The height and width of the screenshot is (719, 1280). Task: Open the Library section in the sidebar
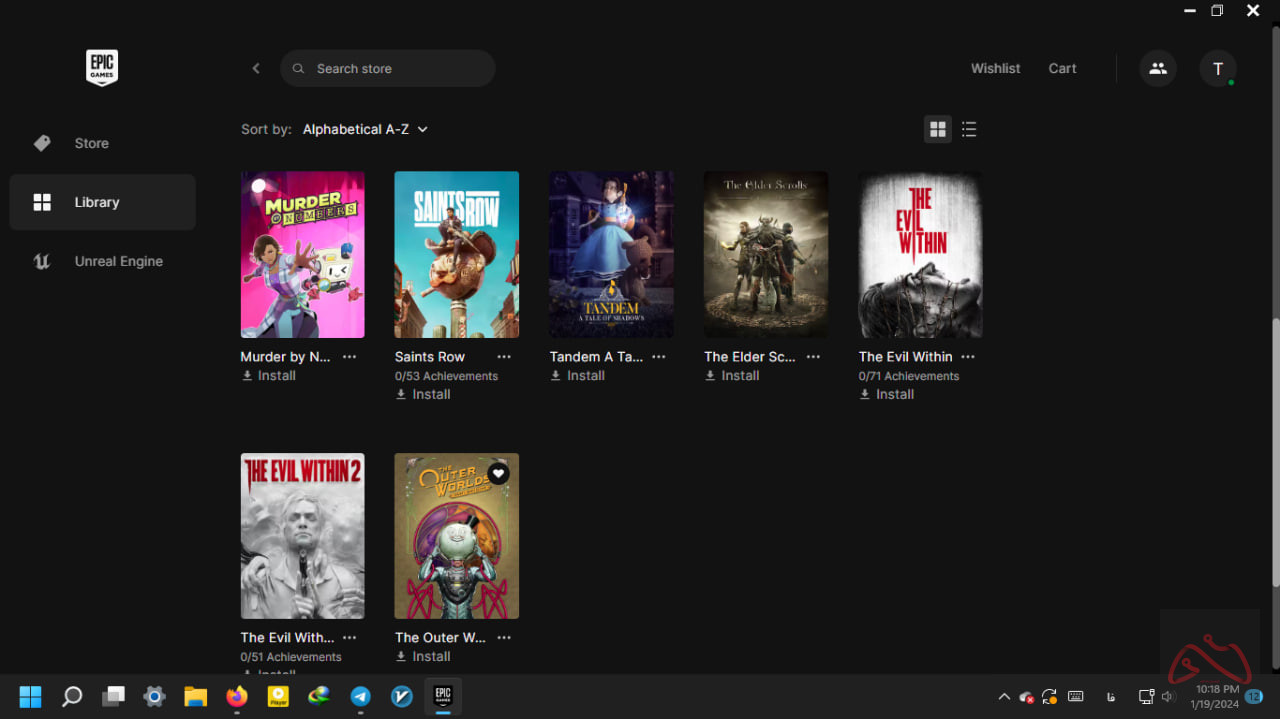tap(97, 202)
